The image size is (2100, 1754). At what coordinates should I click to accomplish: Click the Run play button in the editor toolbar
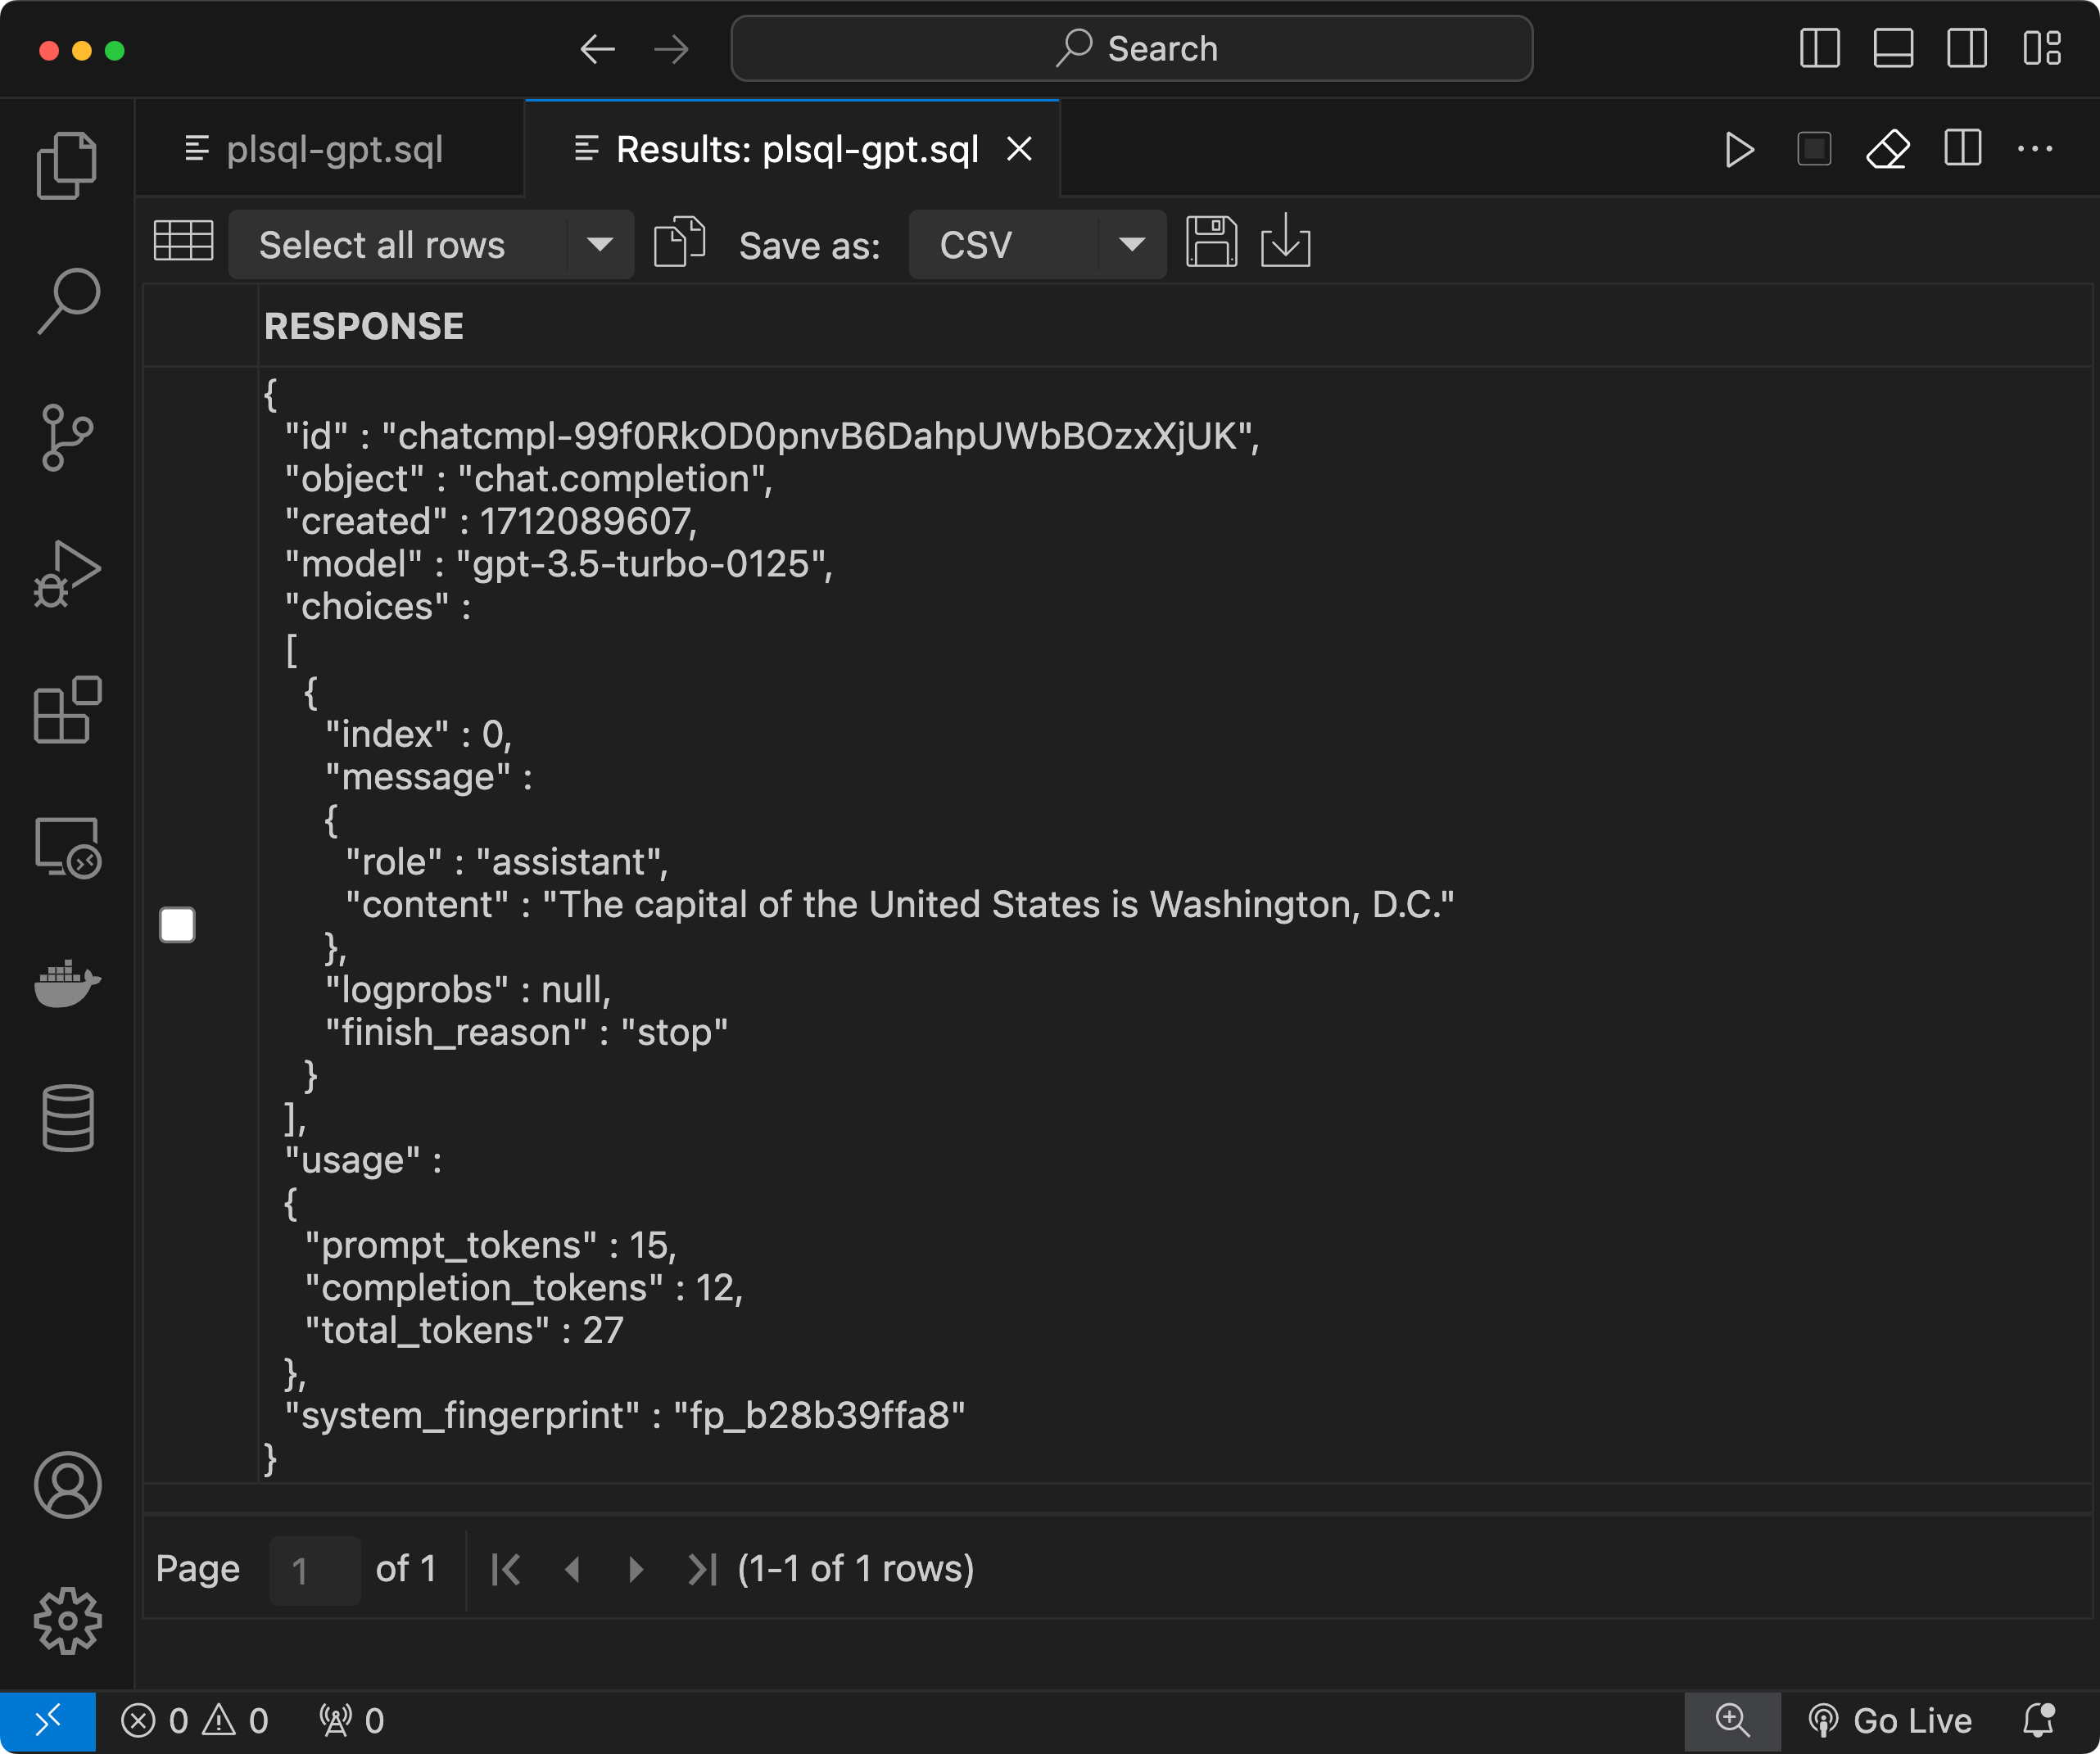click(x=1739, y=150)
